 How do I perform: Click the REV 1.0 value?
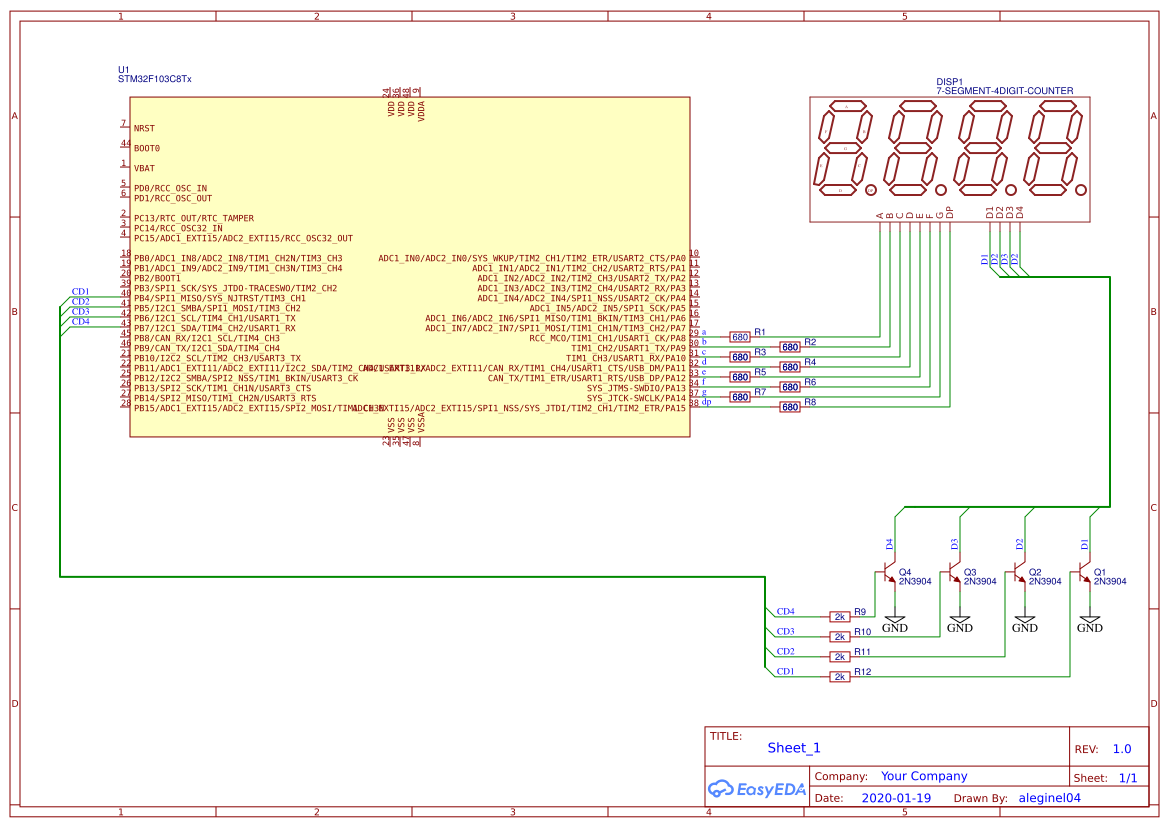point(1121,748)
